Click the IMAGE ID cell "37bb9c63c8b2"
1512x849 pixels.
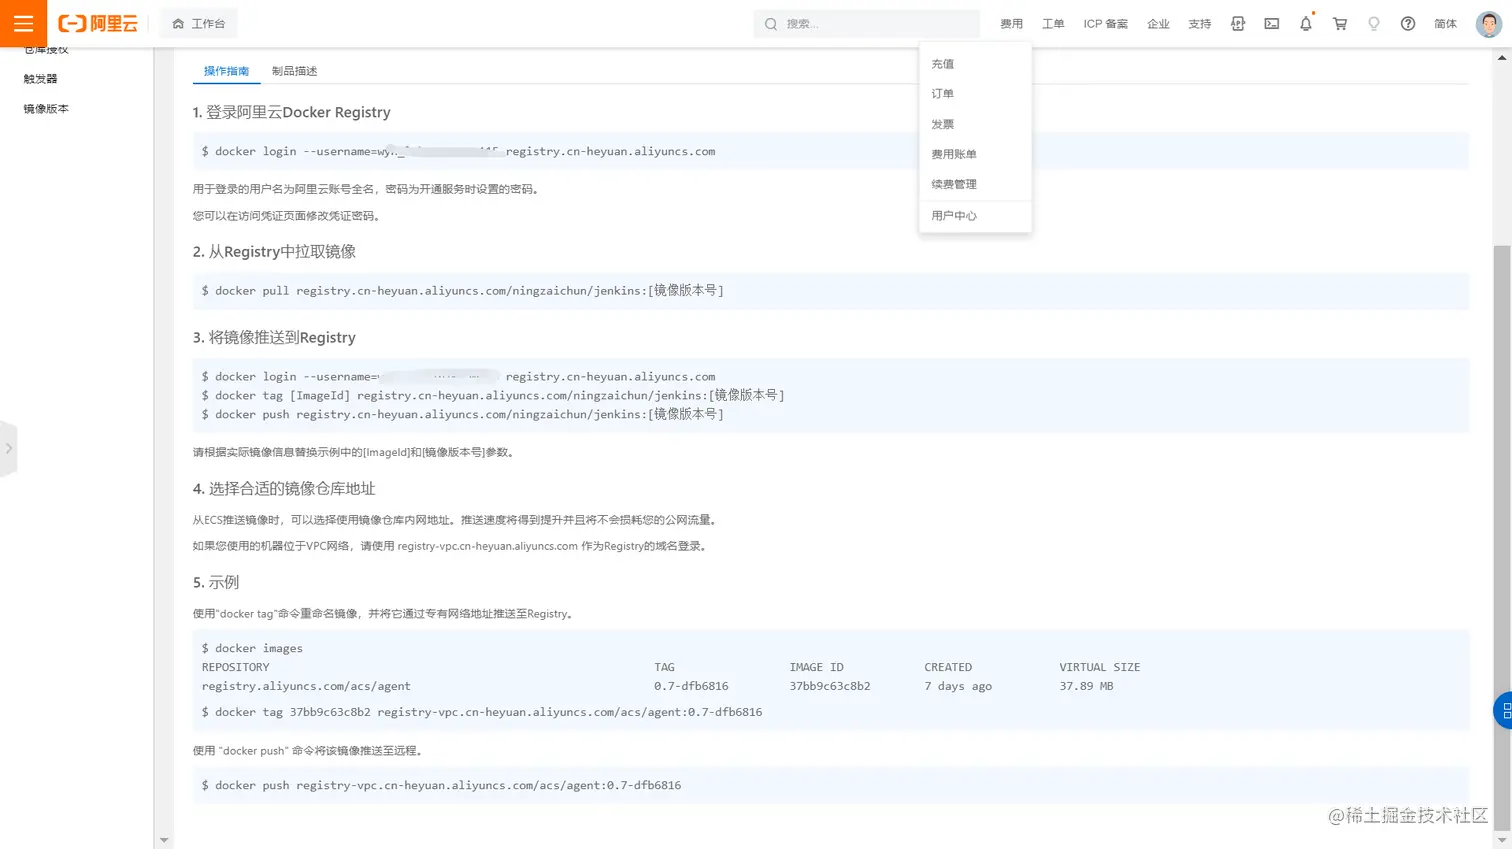[x=830, y=686]
